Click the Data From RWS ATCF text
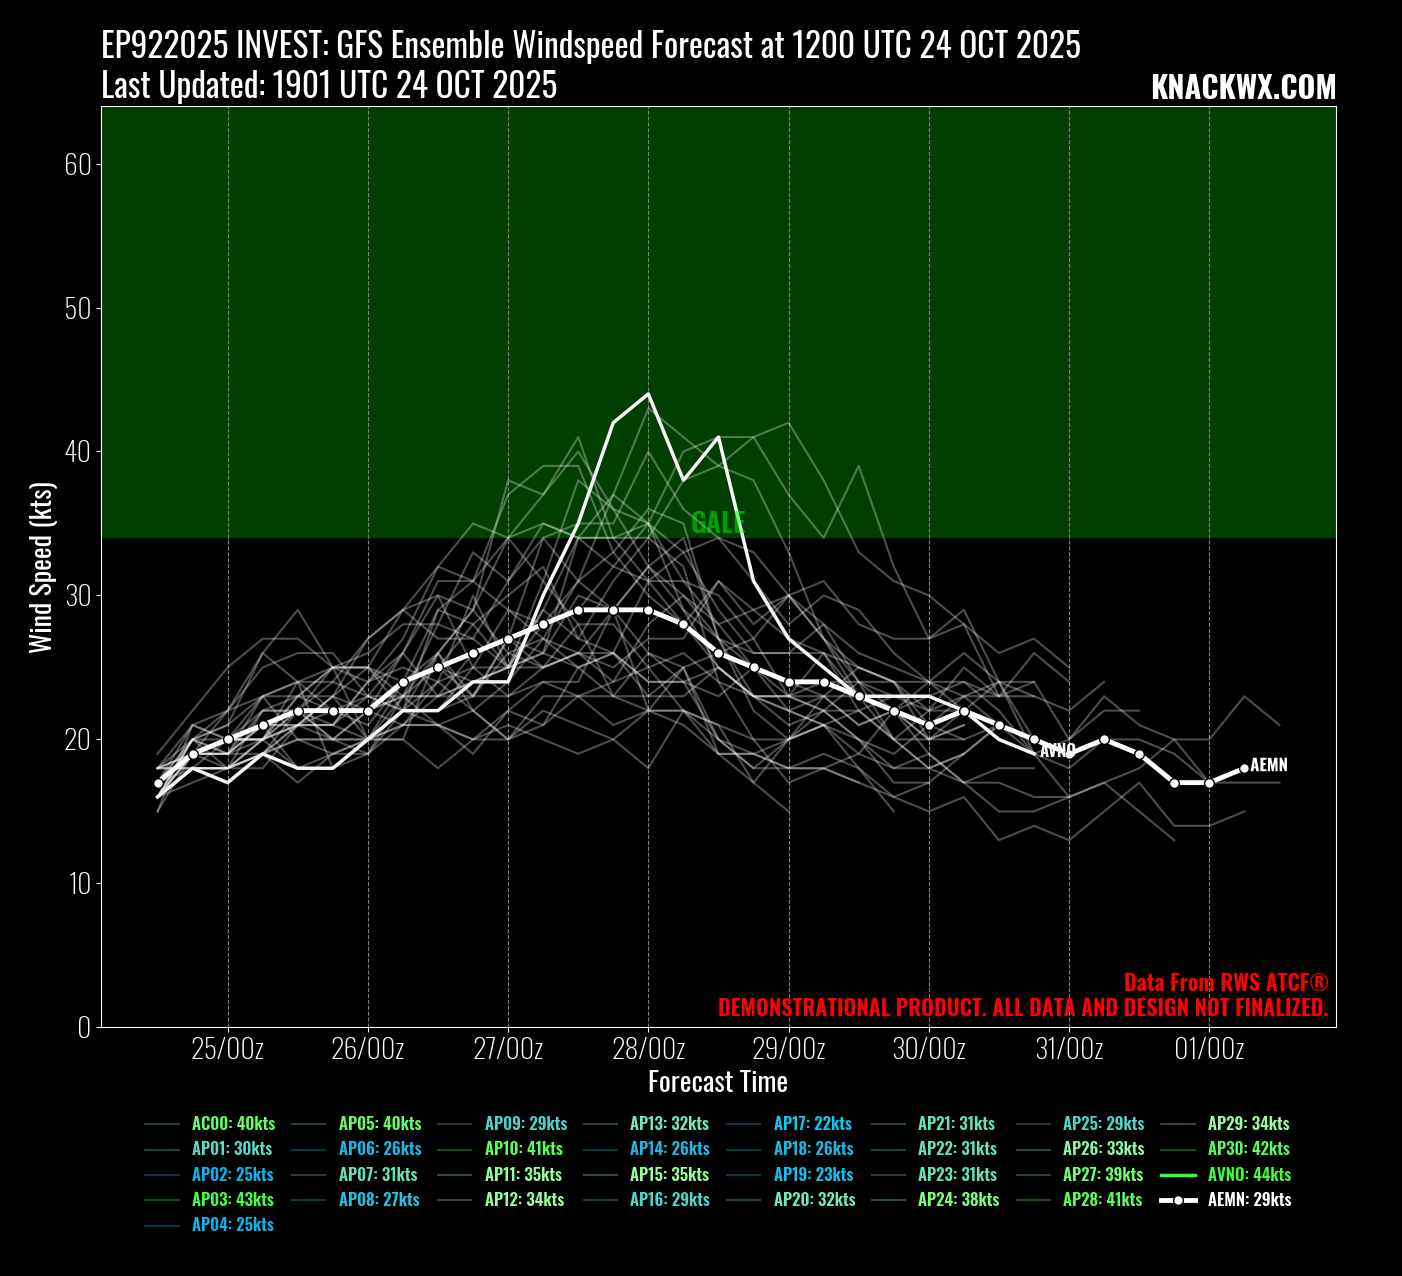Viewport: 1402px width, 1276px height. pos(1225,982)
